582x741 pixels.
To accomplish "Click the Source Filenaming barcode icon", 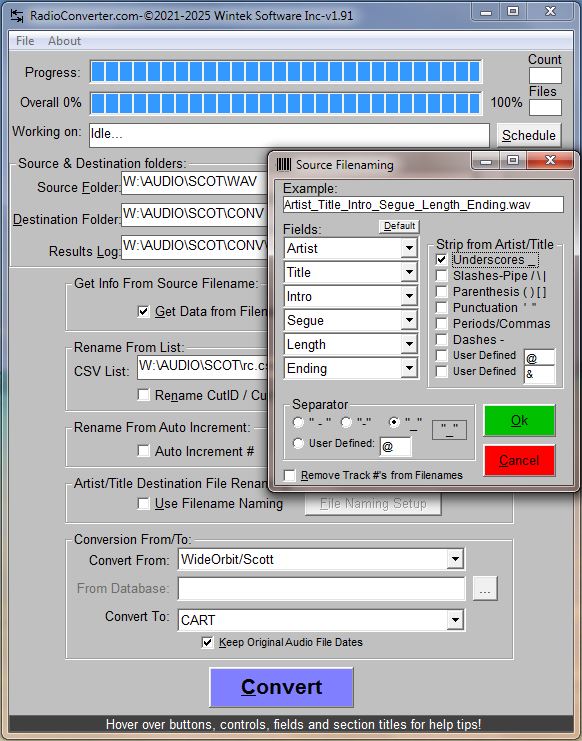I will (283, 164).
